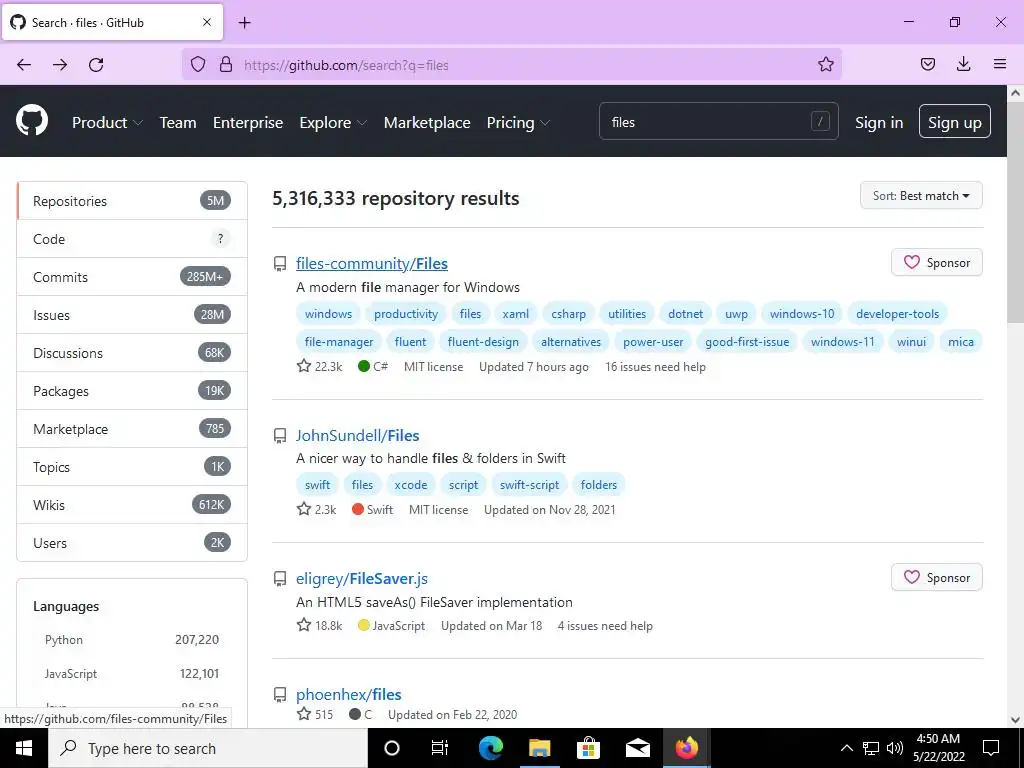Image resolution: width=1024 pixels, height=768 pixels.
Task: Open the Firefox downloads icon
Action: click(963, 64)
